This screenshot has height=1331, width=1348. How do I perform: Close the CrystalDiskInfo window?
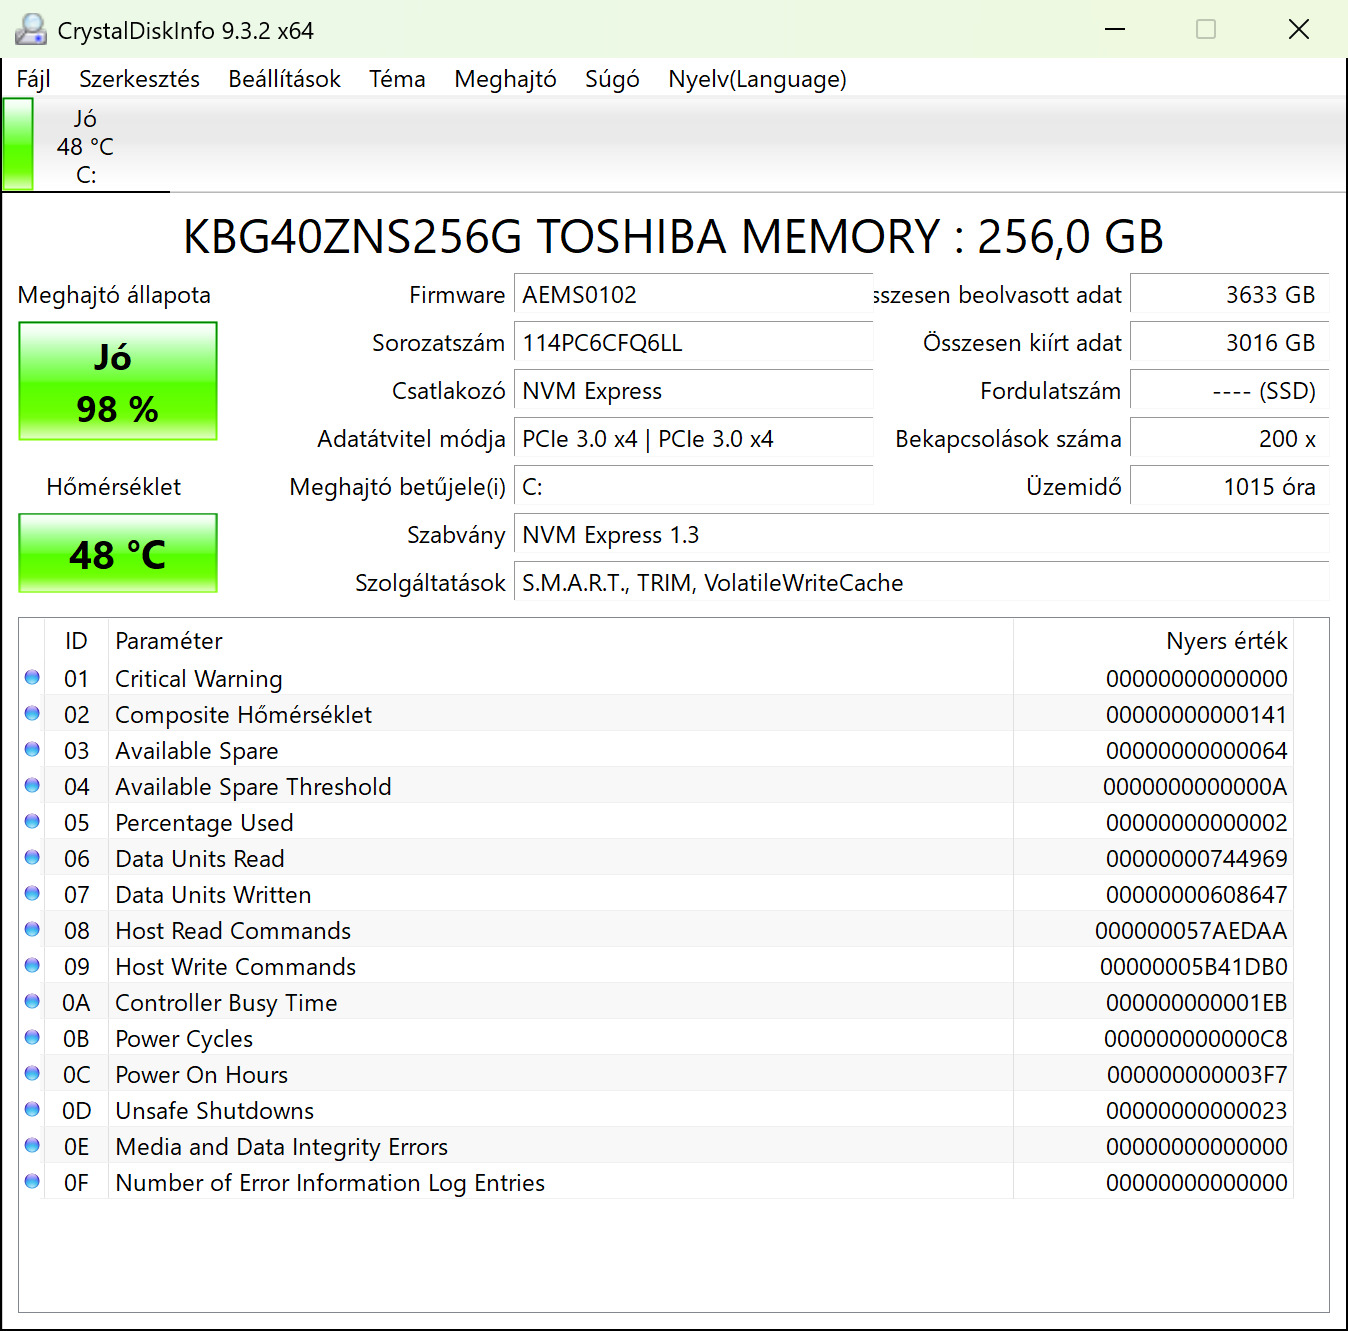coord(1299,29)
